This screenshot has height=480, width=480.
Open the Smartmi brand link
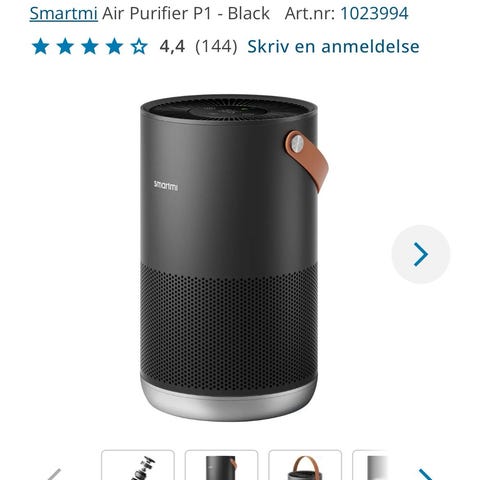63,13
